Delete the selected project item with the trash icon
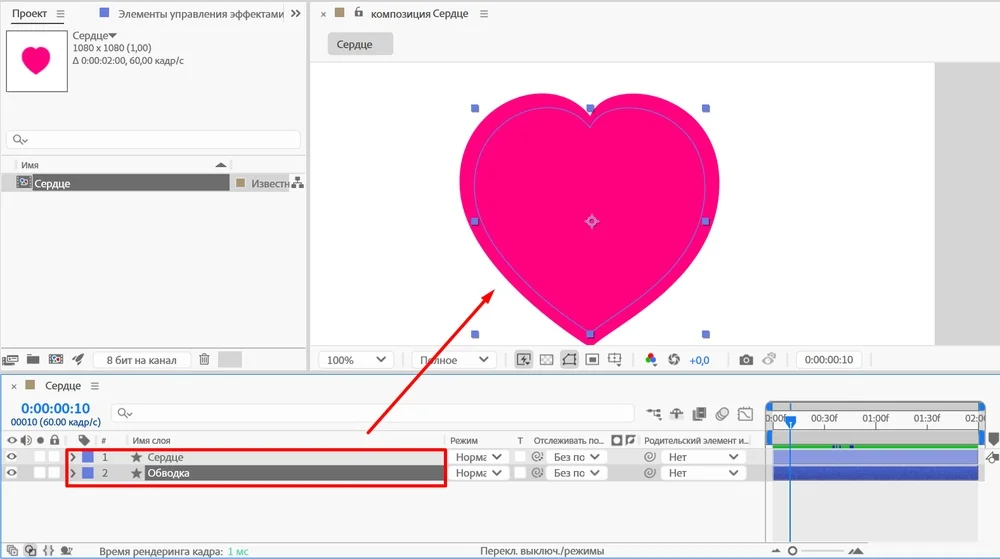 pos(204,359)
